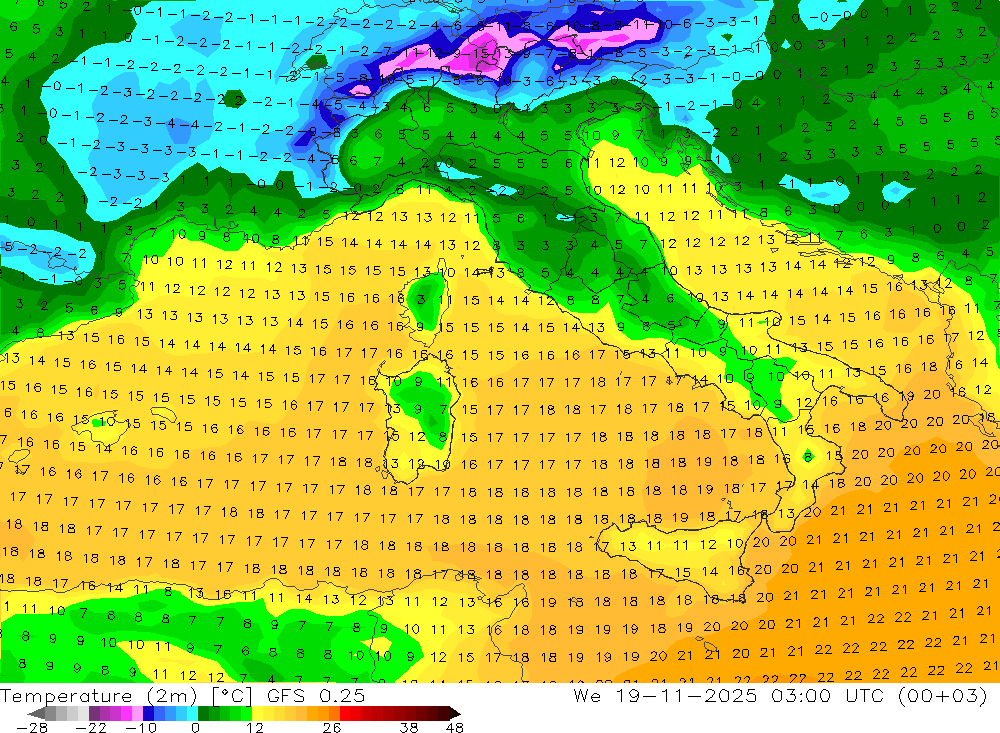The width and height of the screenshot is (1000, 733).
Task: Click the '-22' legend value
Action: tap(91, 727)
